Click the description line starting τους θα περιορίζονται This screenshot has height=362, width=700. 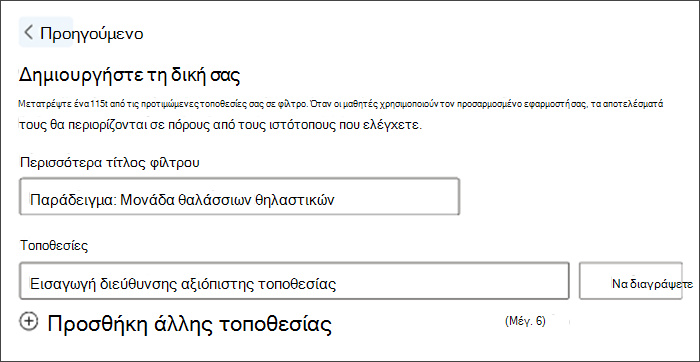click(x=220, y=124)
